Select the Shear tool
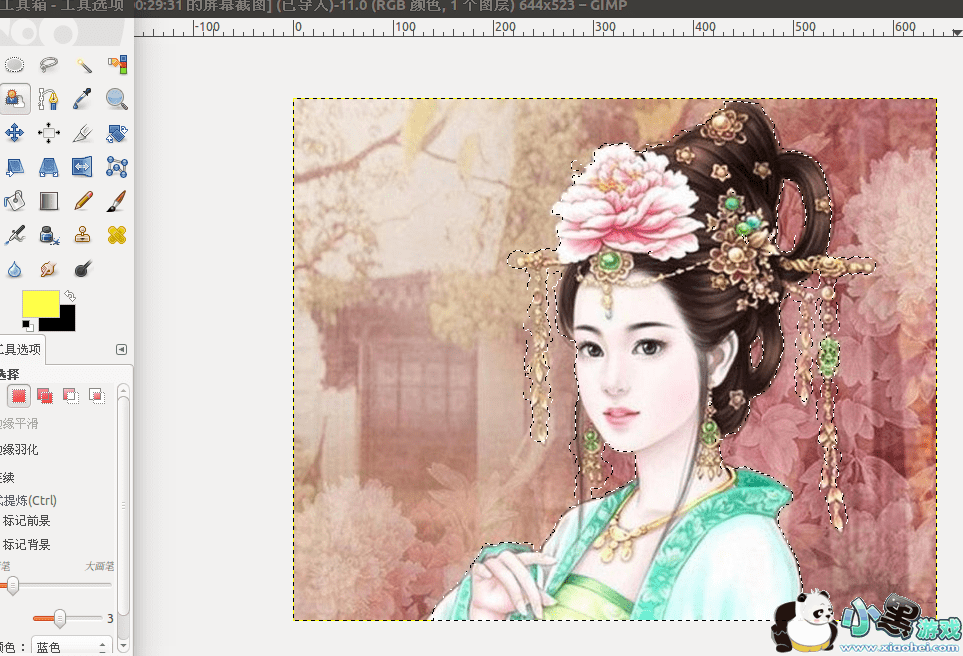Screen dimensions: 963x656 [15, 166]
